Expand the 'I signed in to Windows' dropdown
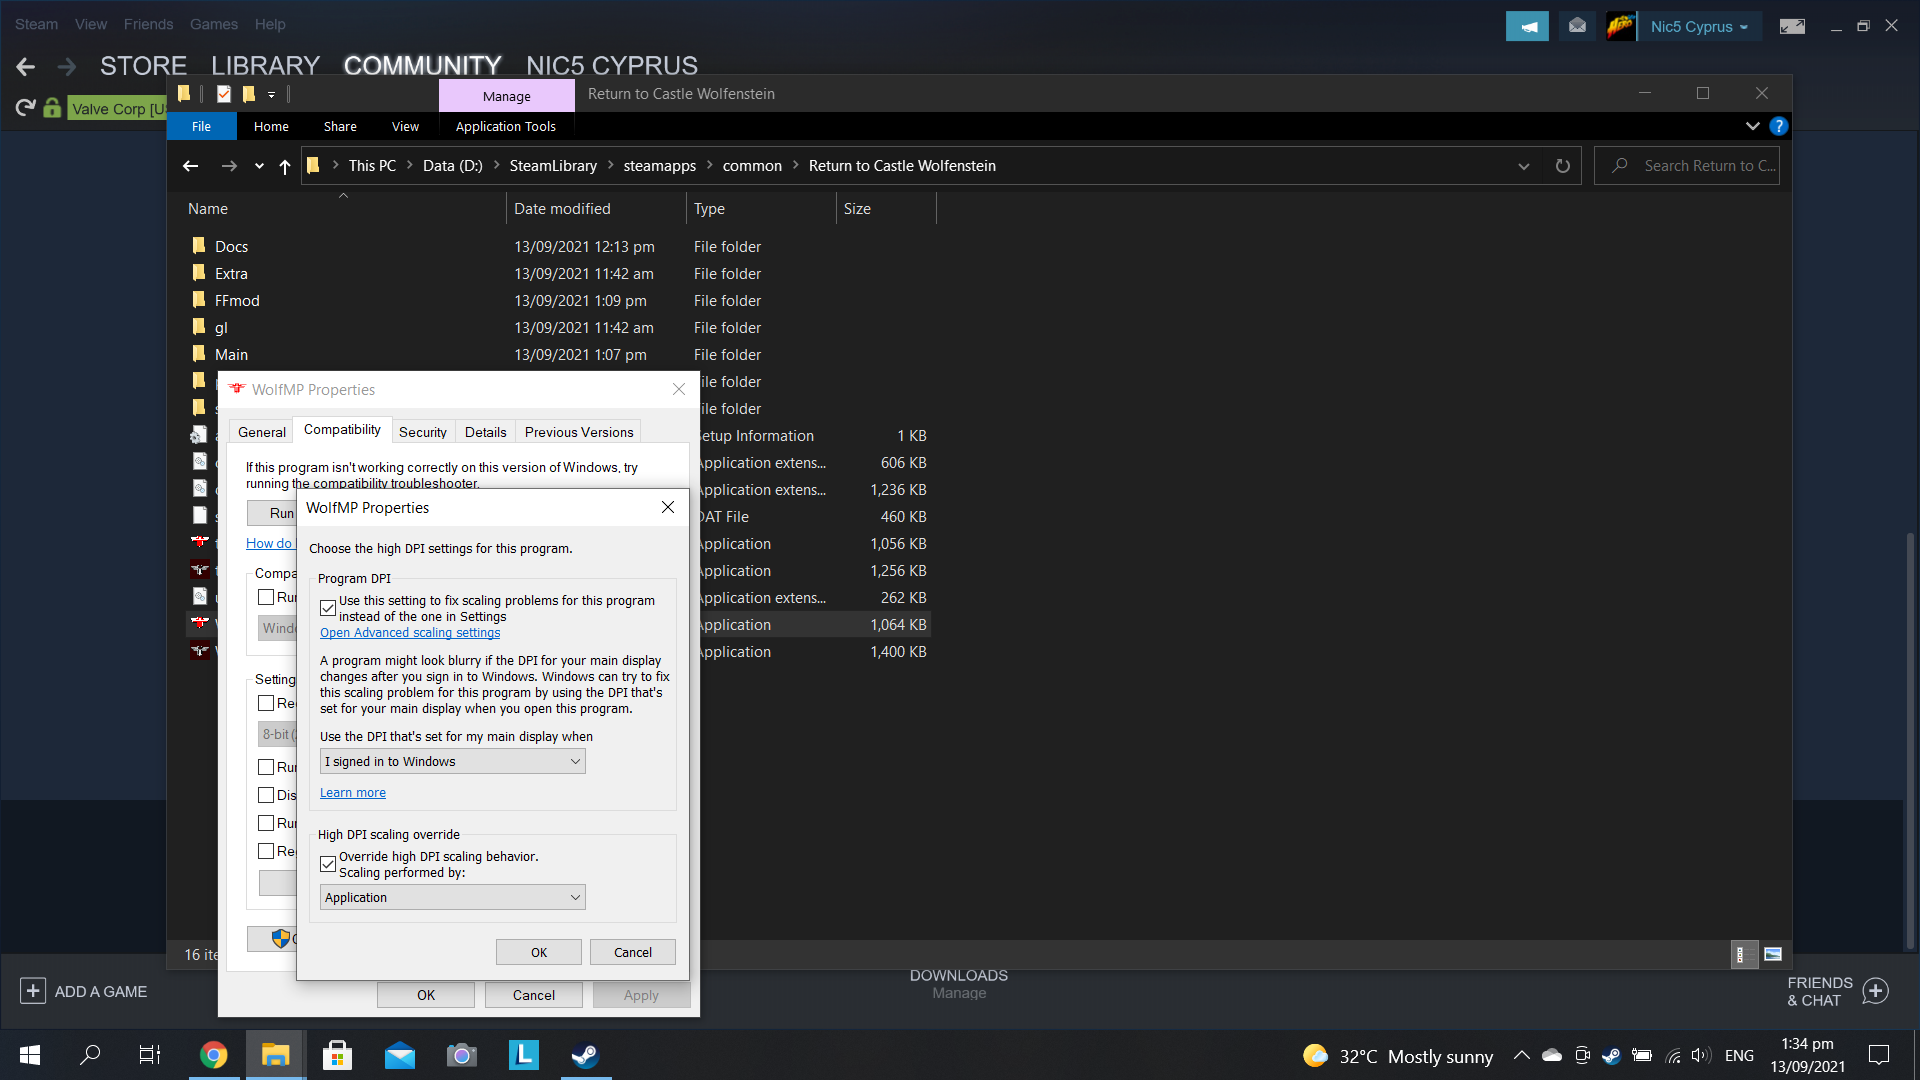The width and height of the screenshot is (1920, 1080). pos(452,762)
